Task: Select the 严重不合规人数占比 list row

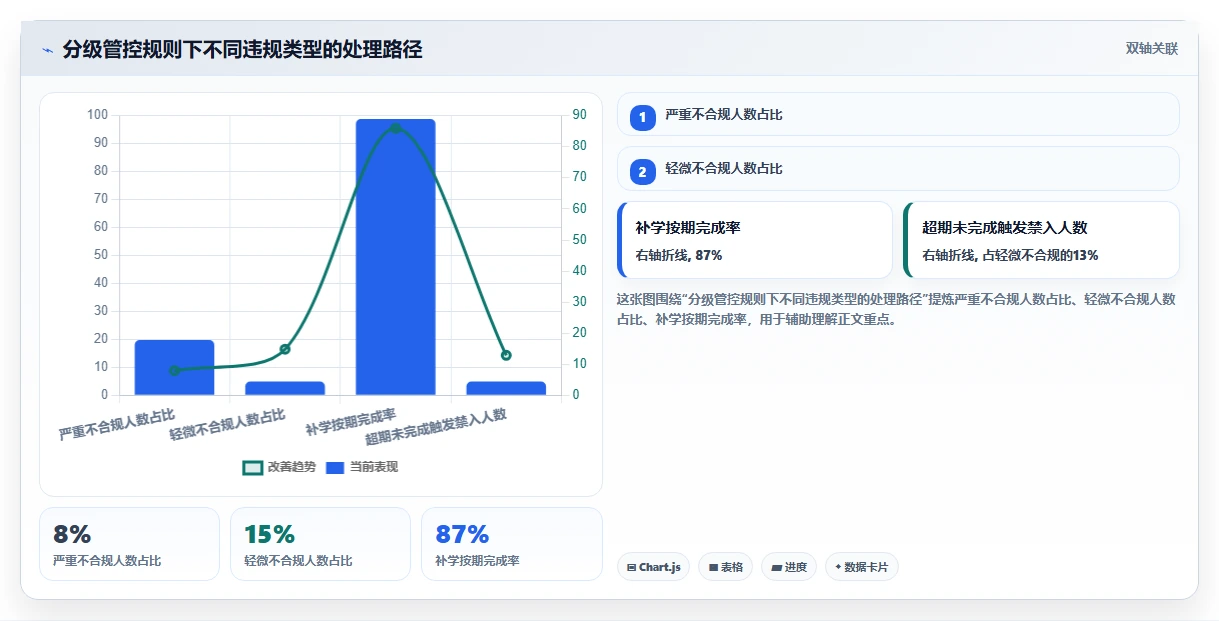Action: (898, 114)
